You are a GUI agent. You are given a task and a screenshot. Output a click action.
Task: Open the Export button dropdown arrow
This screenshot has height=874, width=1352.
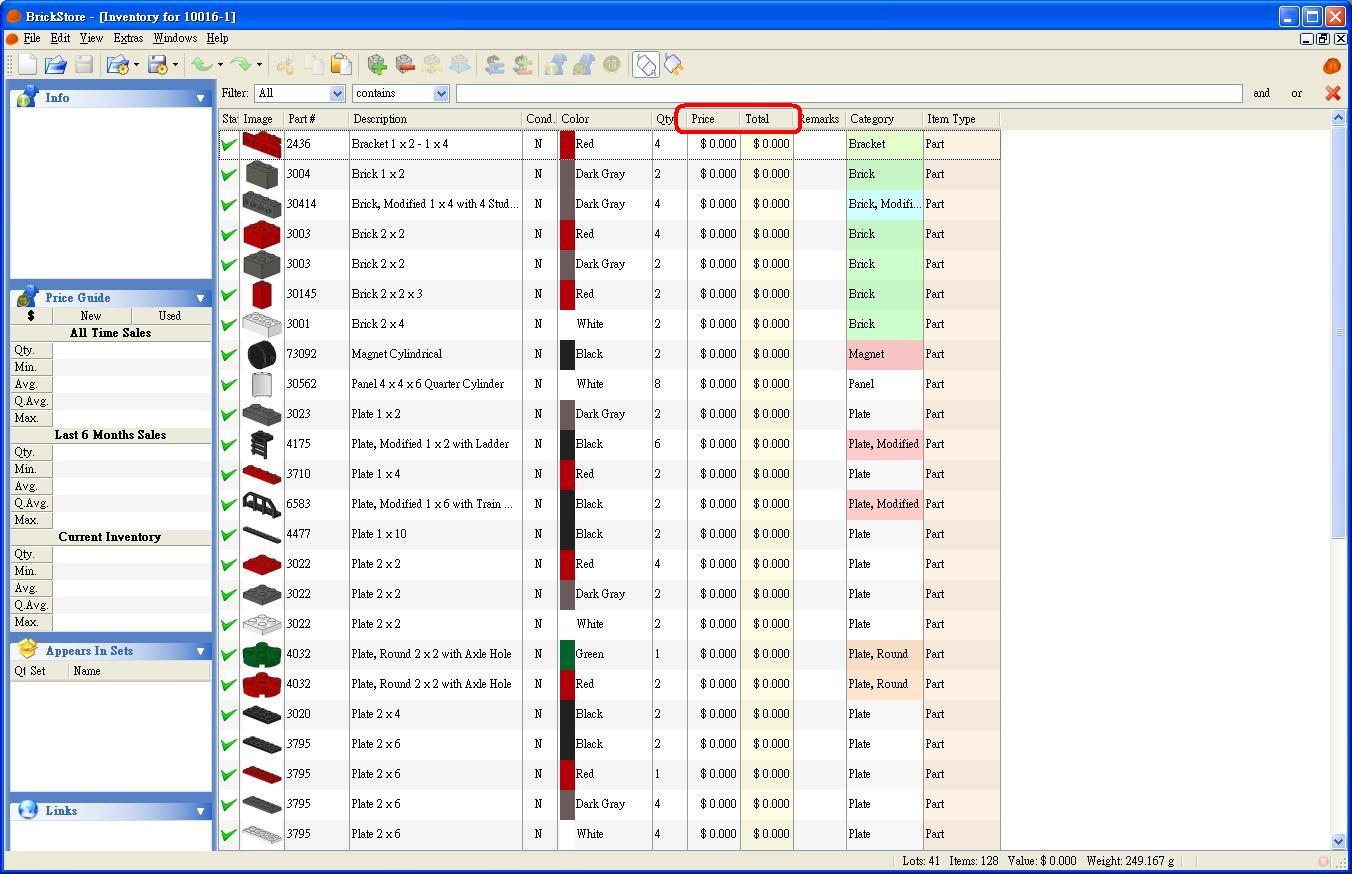tap(175, 65)
